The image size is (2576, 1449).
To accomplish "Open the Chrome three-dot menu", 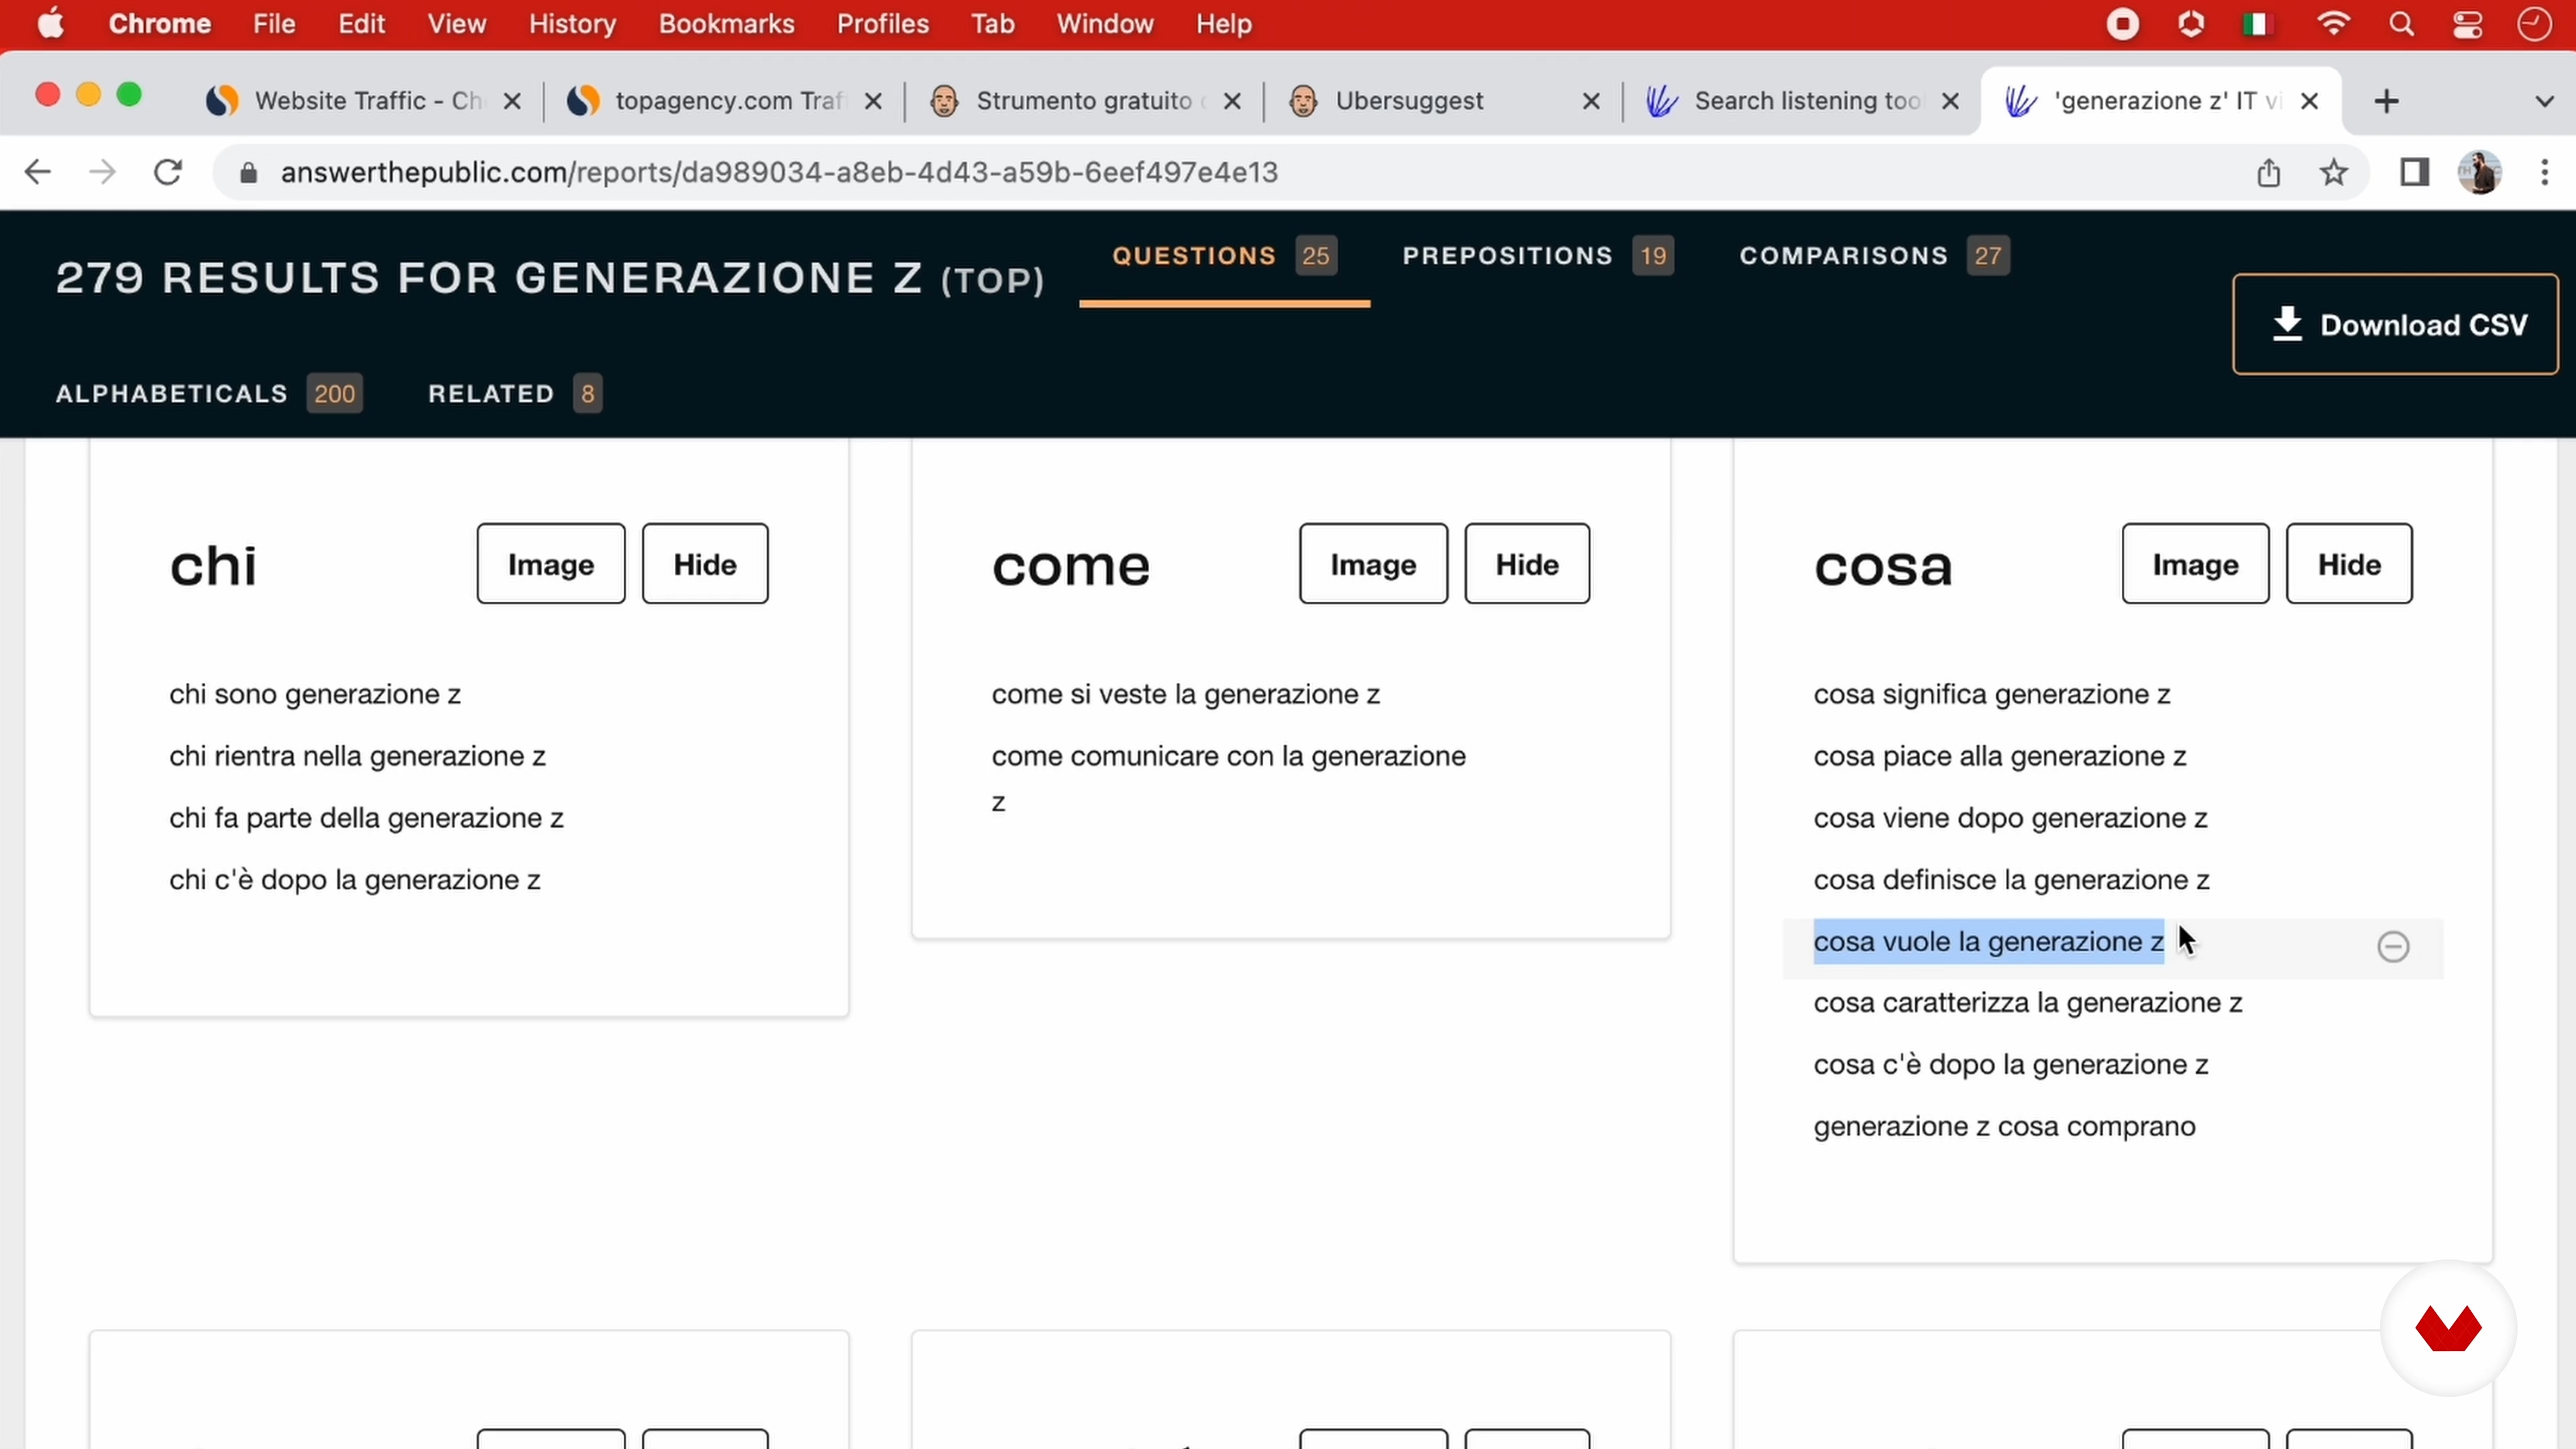I will tap(2544, 172).
